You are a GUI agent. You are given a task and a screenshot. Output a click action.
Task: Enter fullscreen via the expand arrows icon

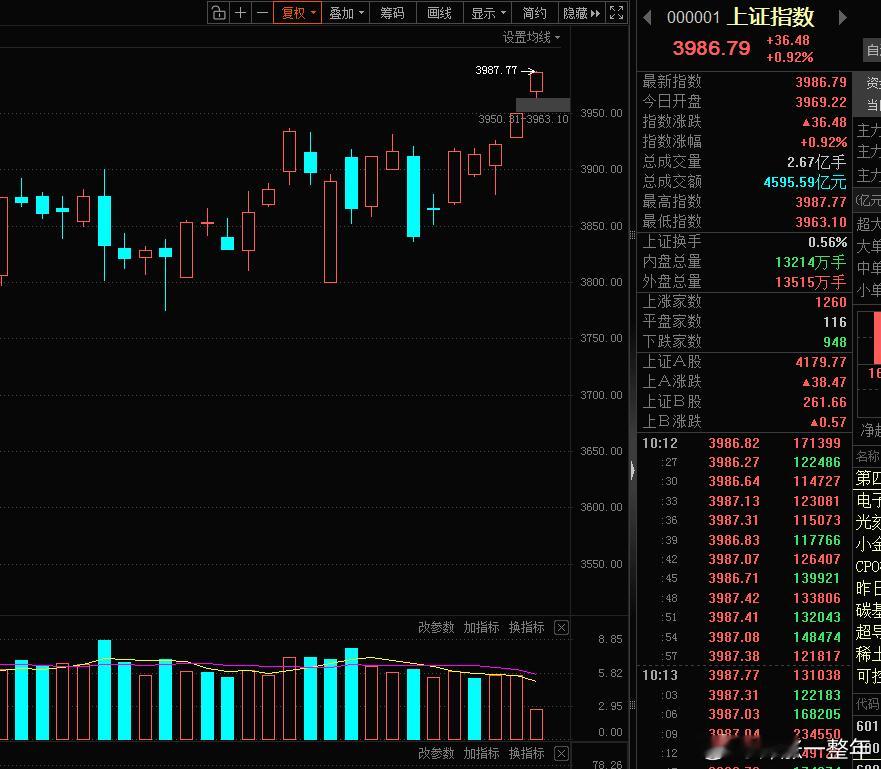tap(617, 13)
